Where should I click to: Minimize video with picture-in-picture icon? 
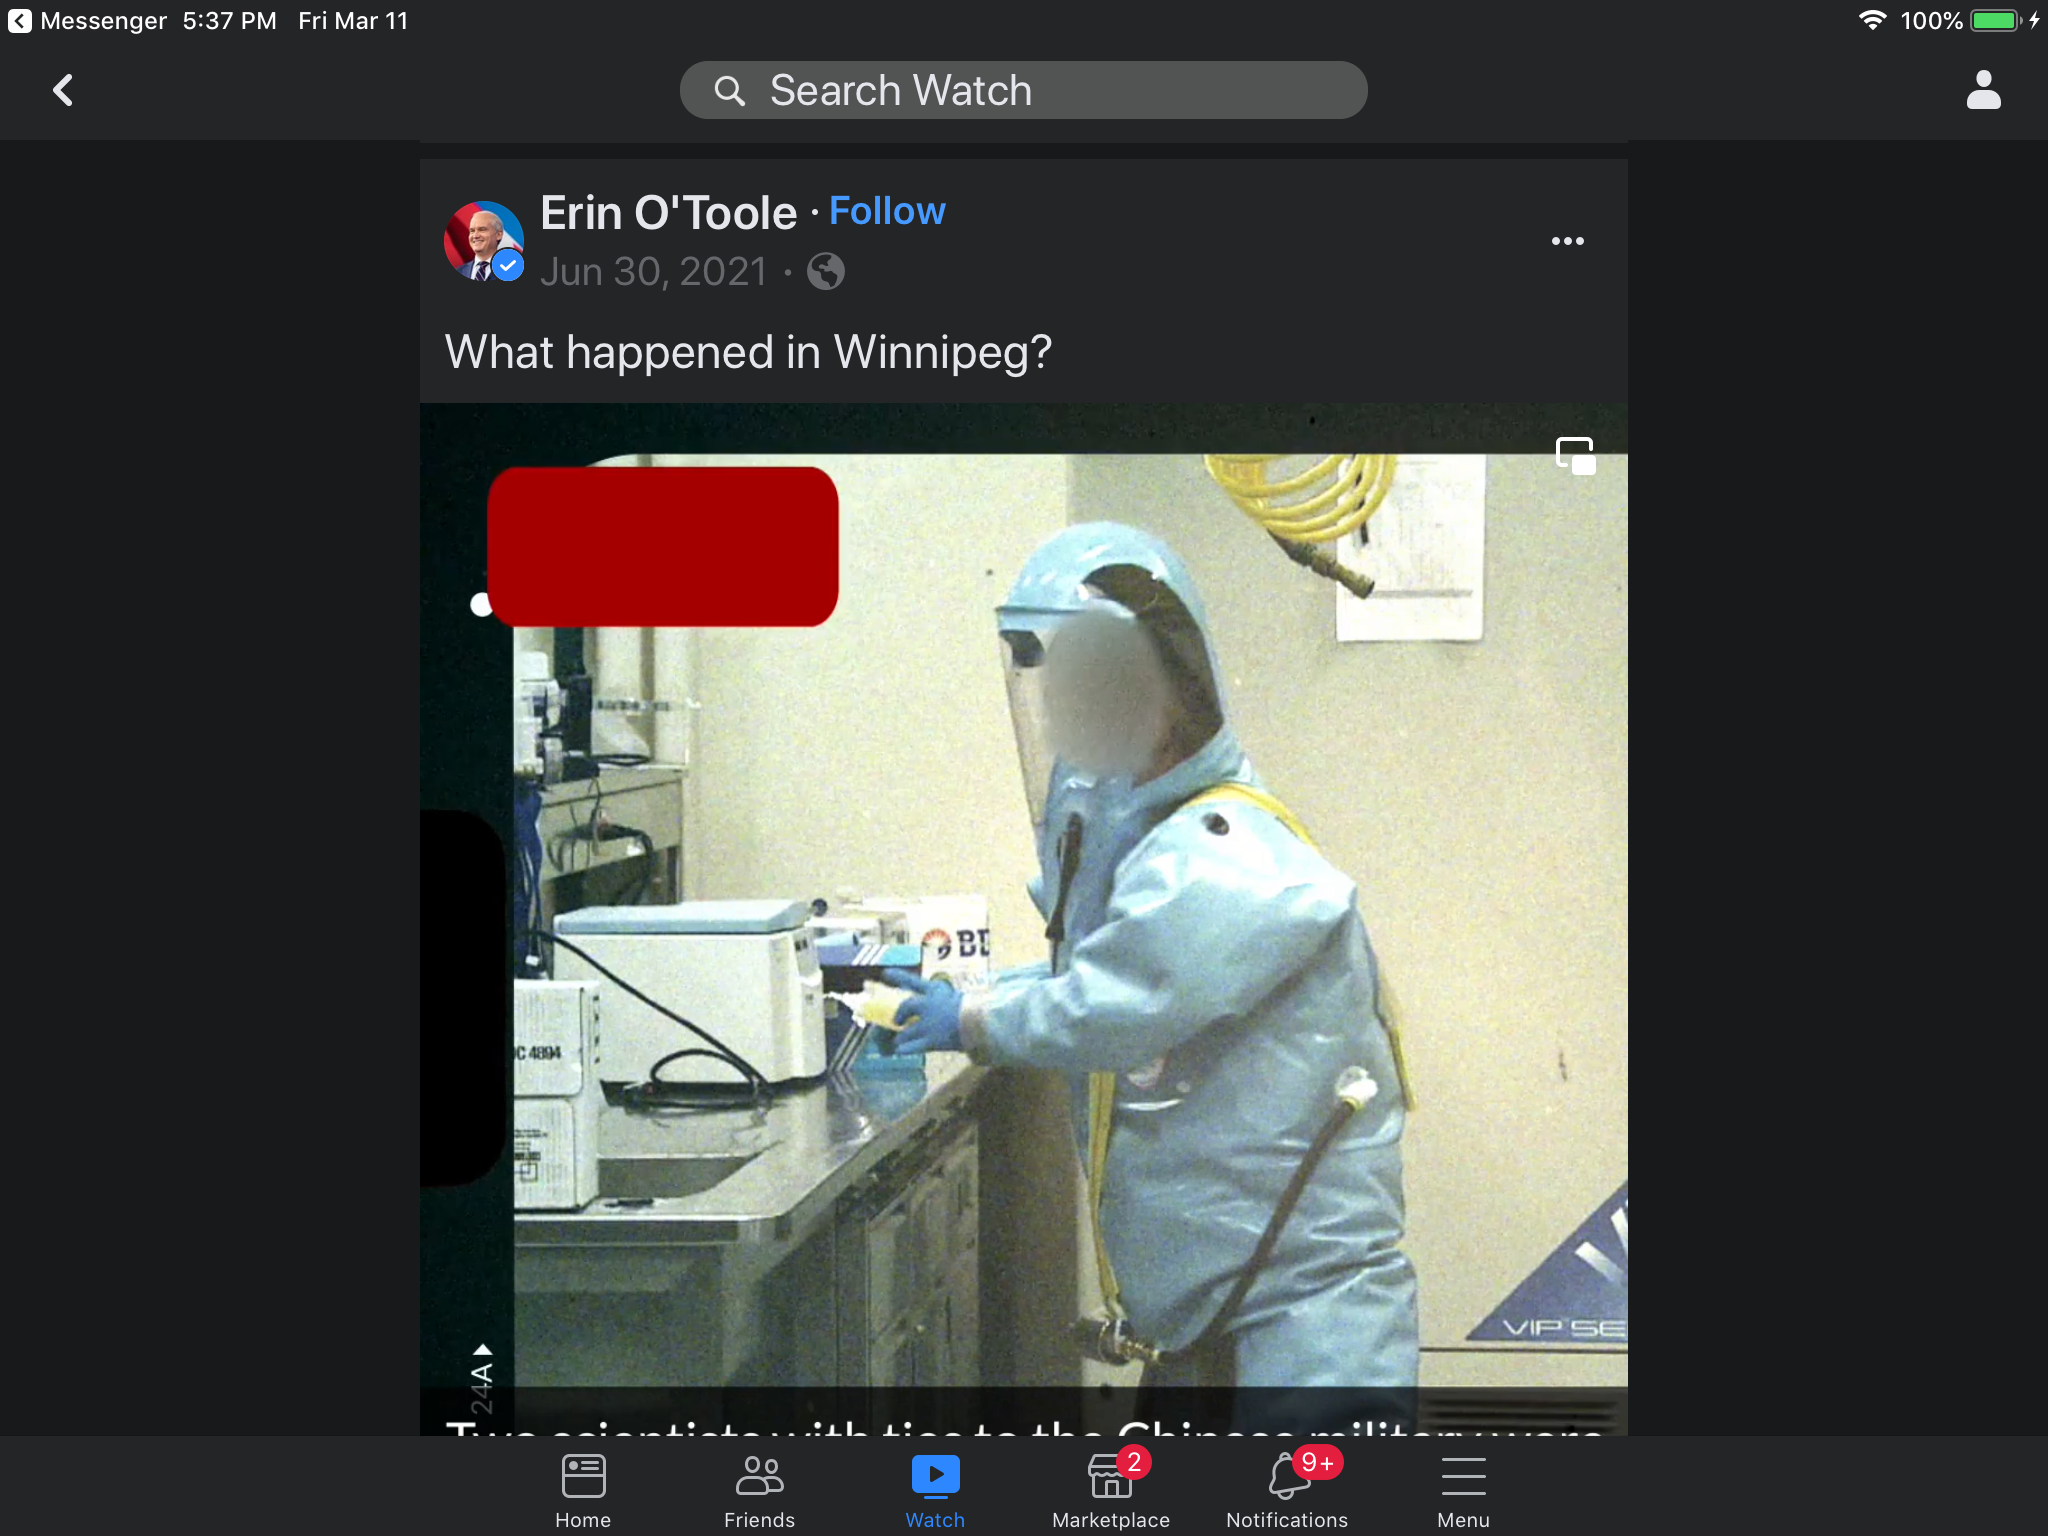1575,456
